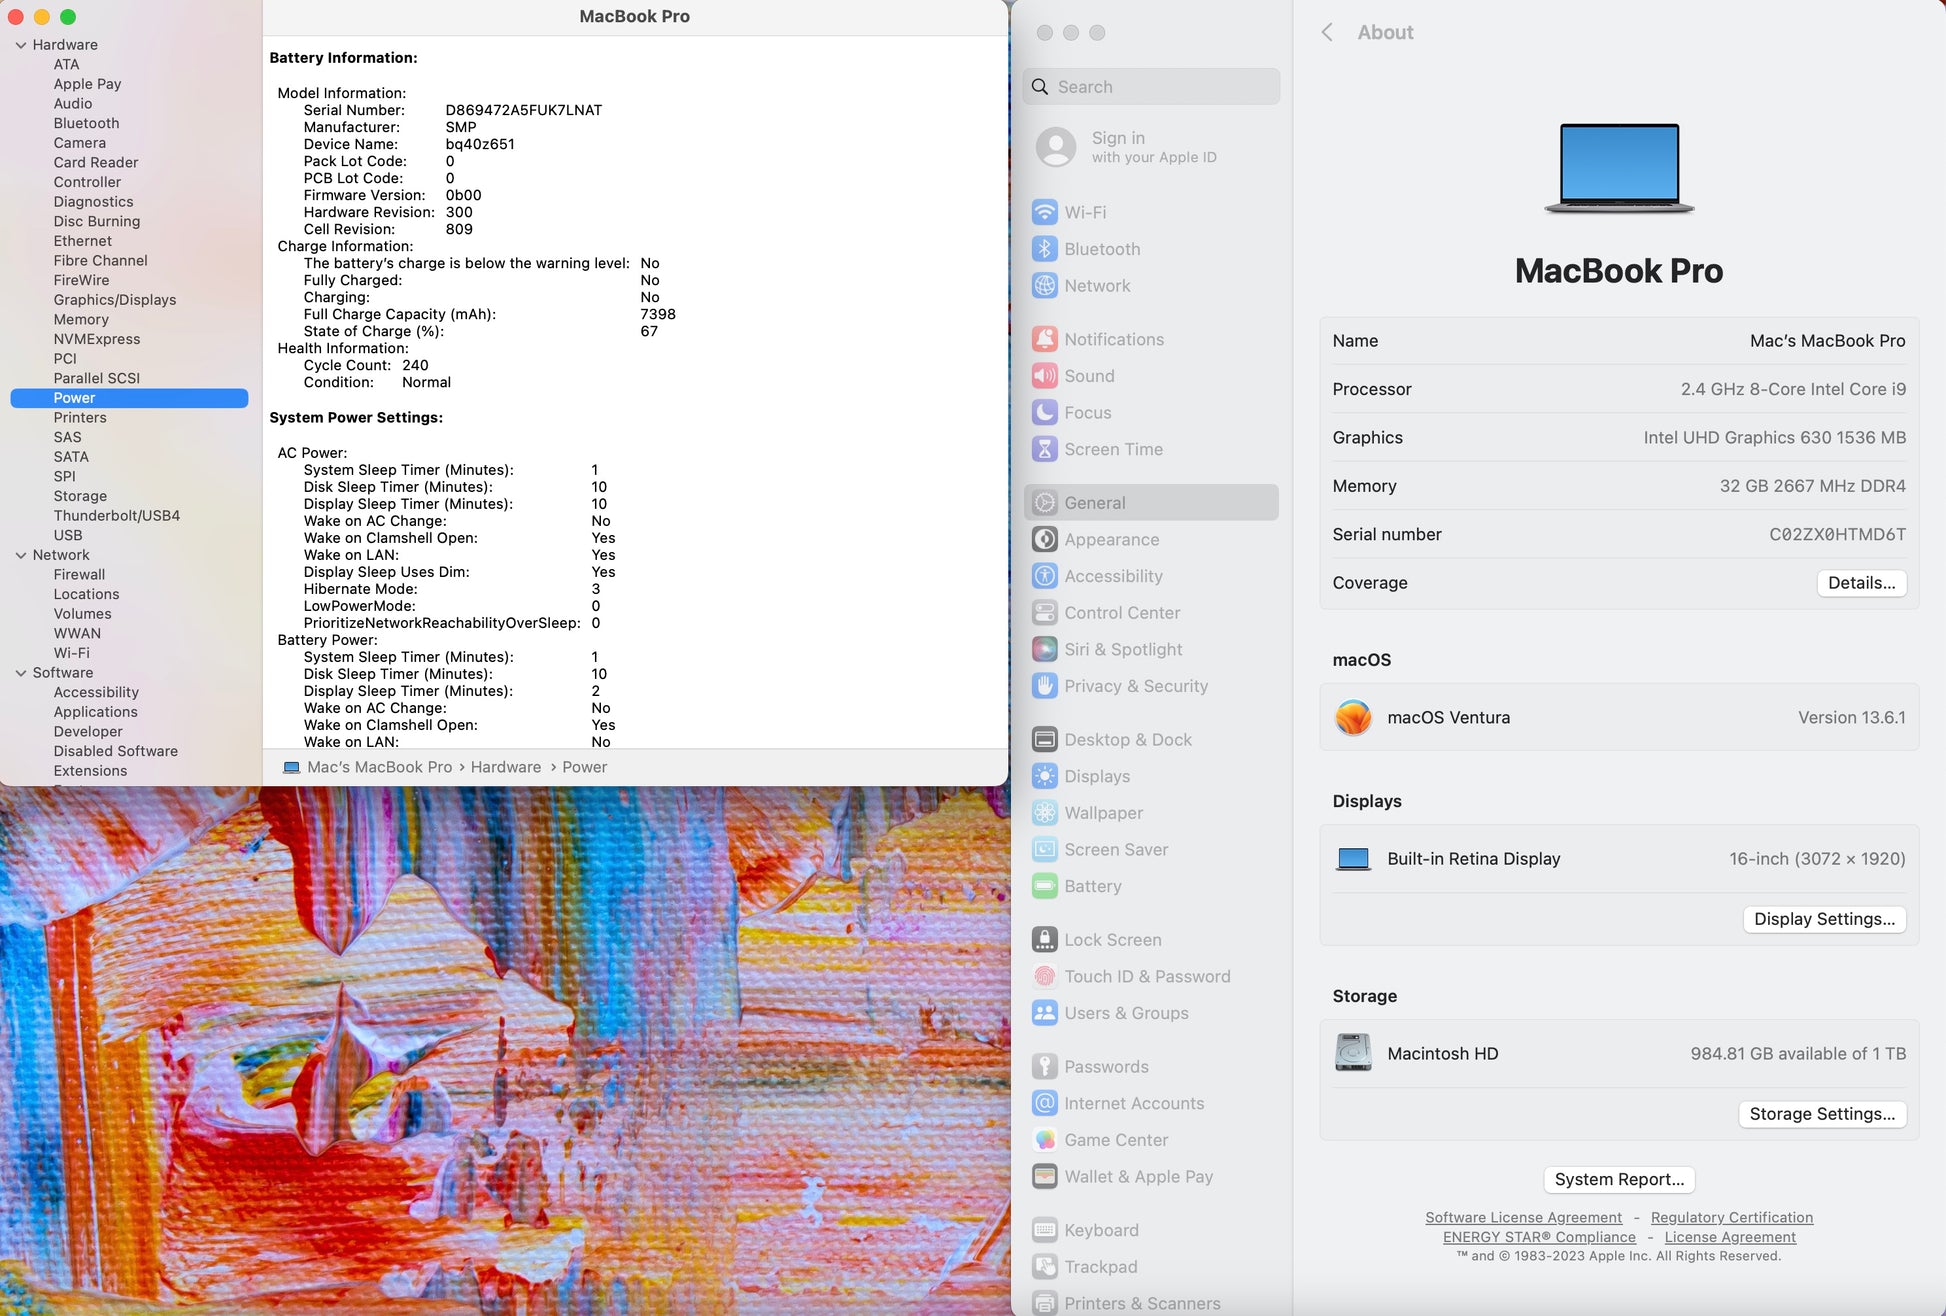The width and height of the screenshot is (1946, 1316).
Task: Click the System Settings search field
Action: click(x=1150, y=87)
